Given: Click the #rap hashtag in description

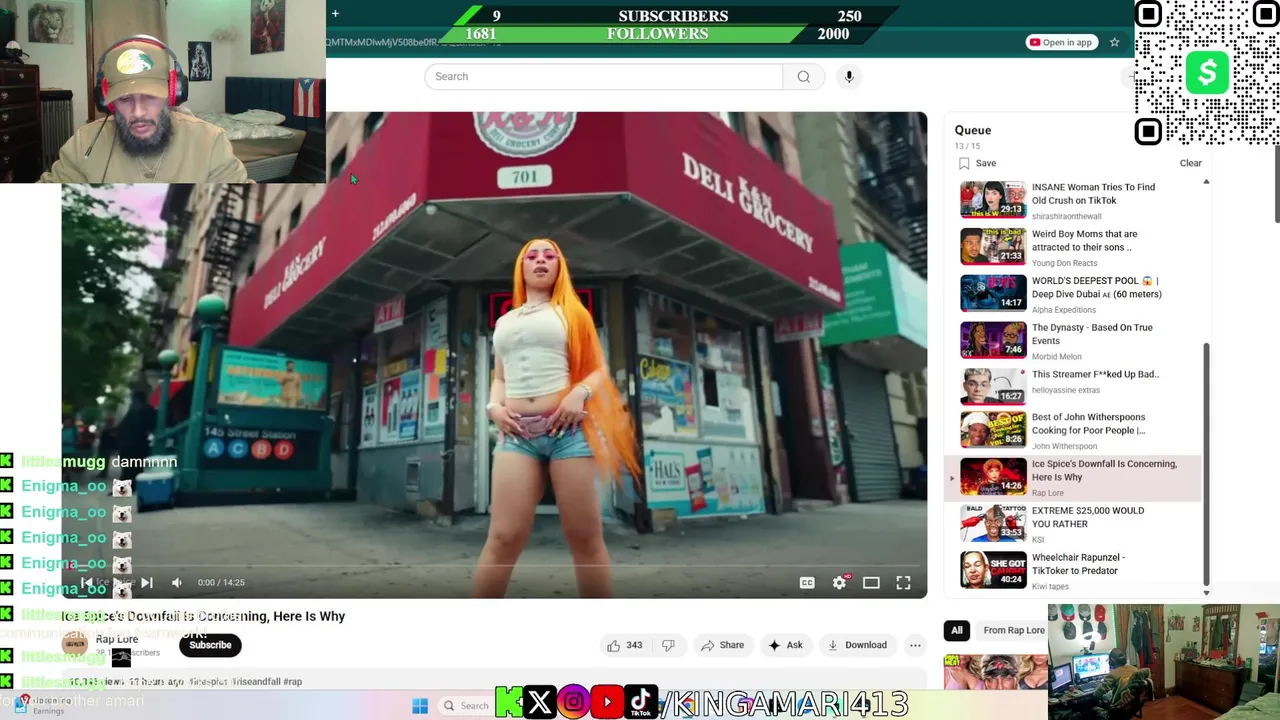Looking at the screenshot, I should tap(292, 682).
